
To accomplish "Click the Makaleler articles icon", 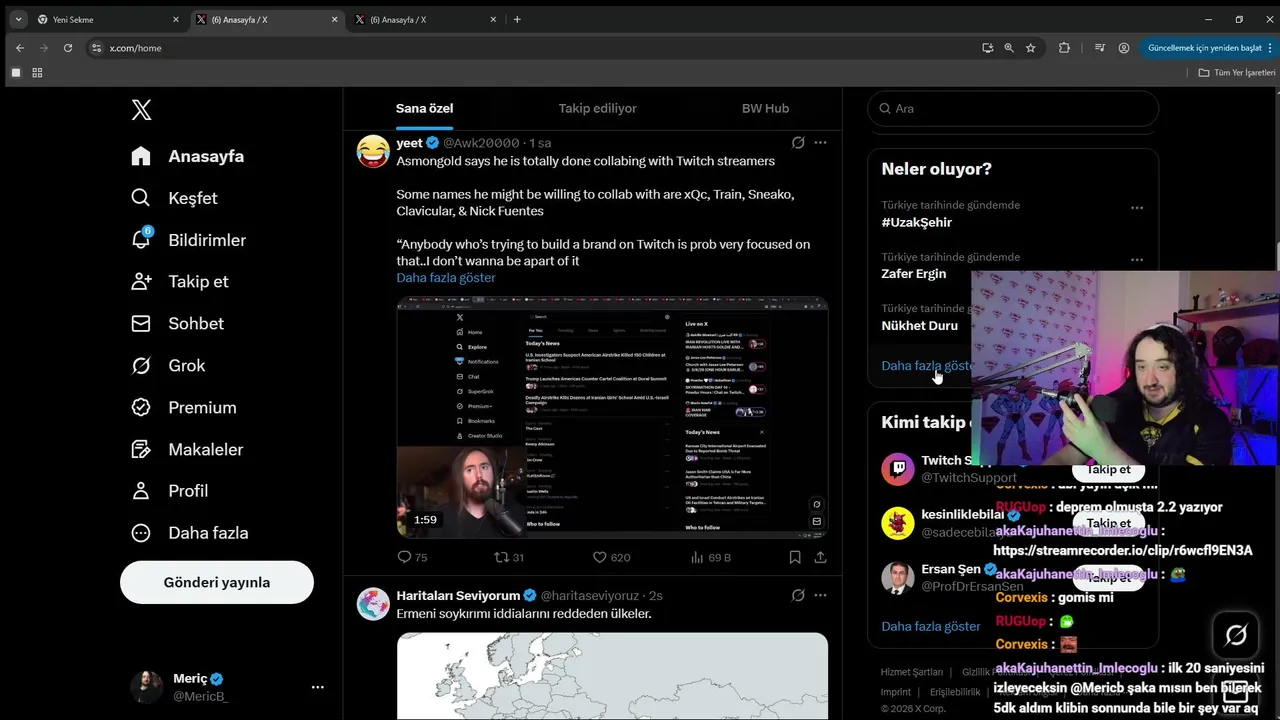I will [141, 450].
